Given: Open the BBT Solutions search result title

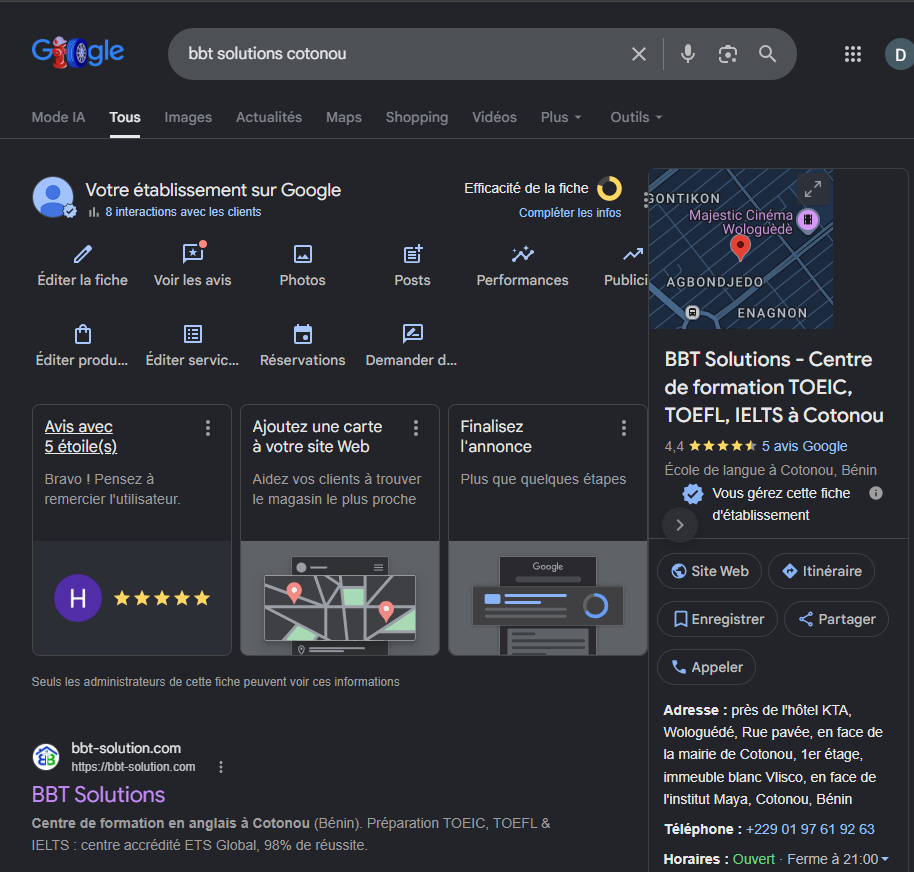Looking at the screenshot, I should pyautogui.click(x=99, y=795).
